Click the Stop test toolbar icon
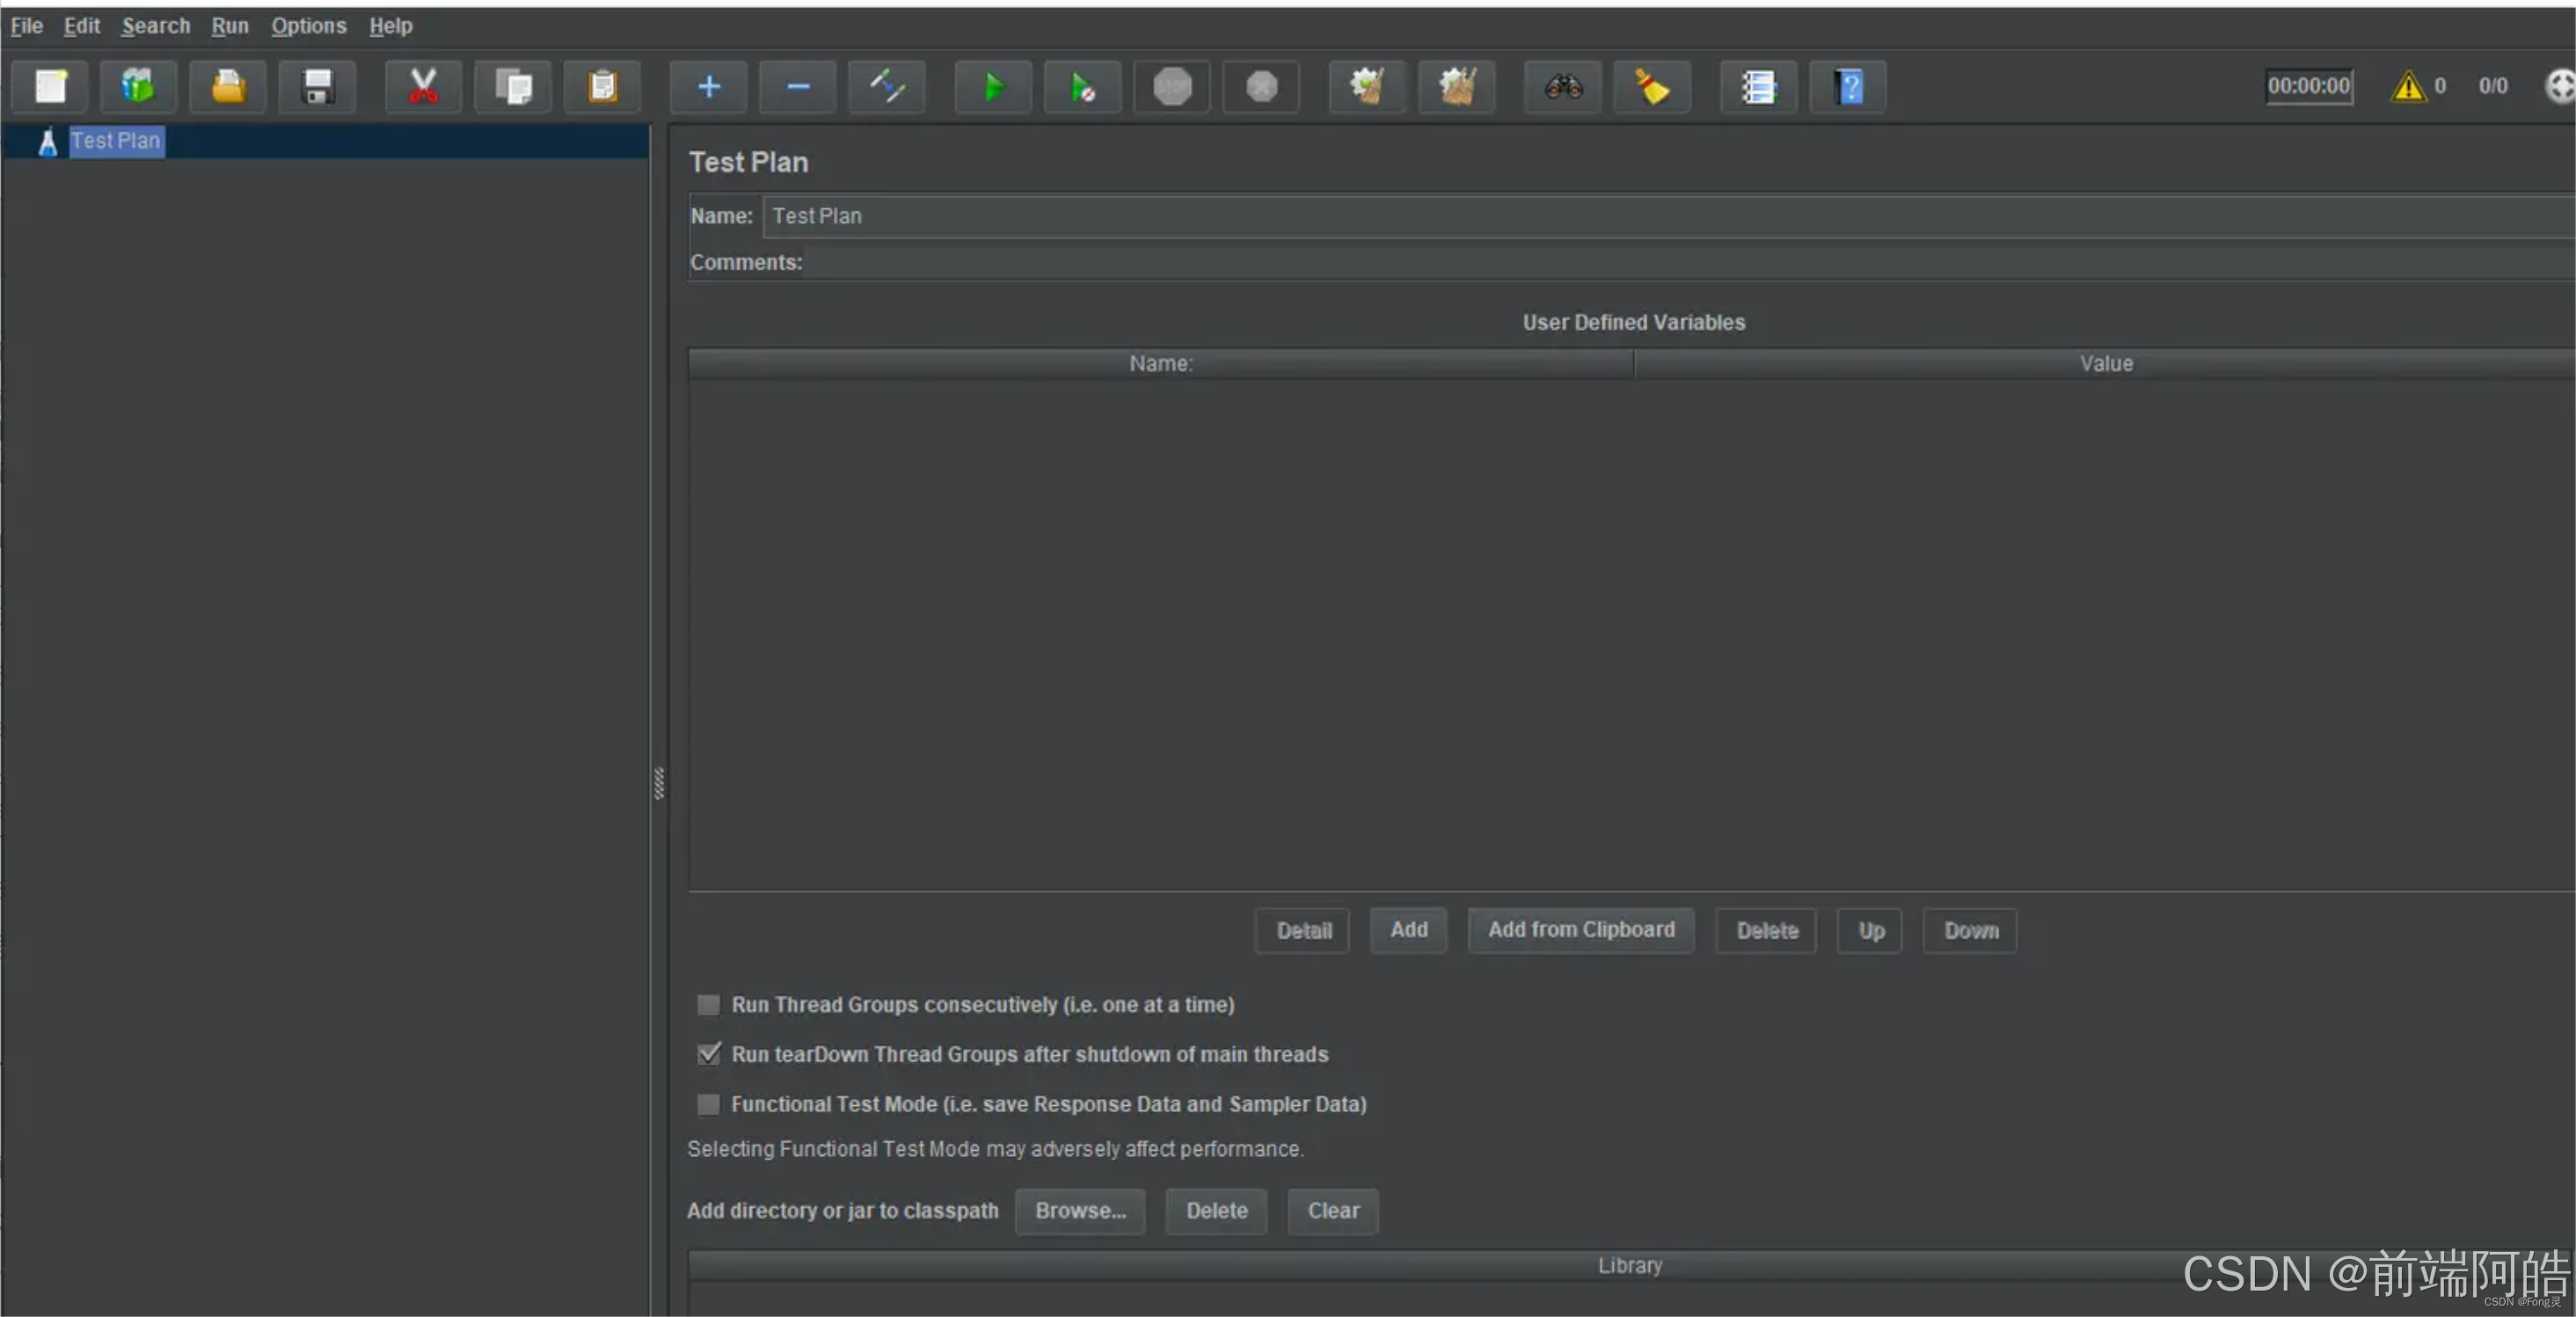 [x=1172, y=87]
